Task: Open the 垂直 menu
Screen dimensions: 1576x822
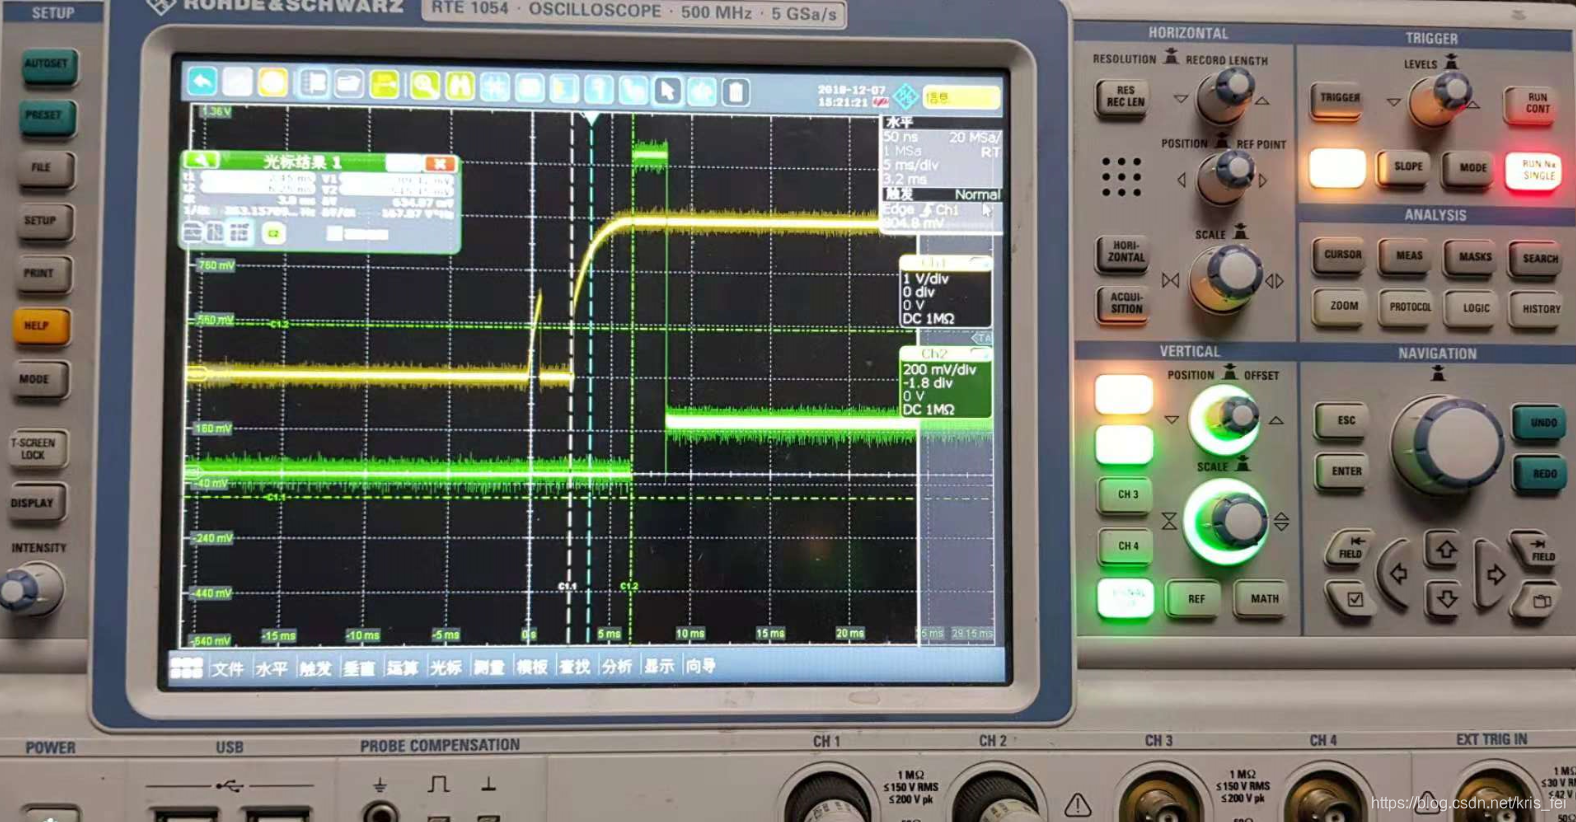Action: (x=359, y=668)
